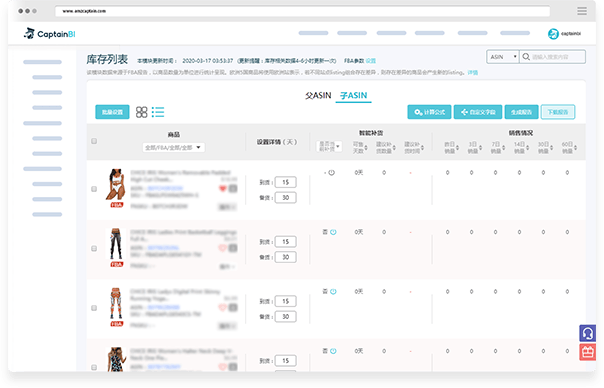Click the 下载报告 button
The width and height of the screenshot is (604, 388).
pos(558,112)
